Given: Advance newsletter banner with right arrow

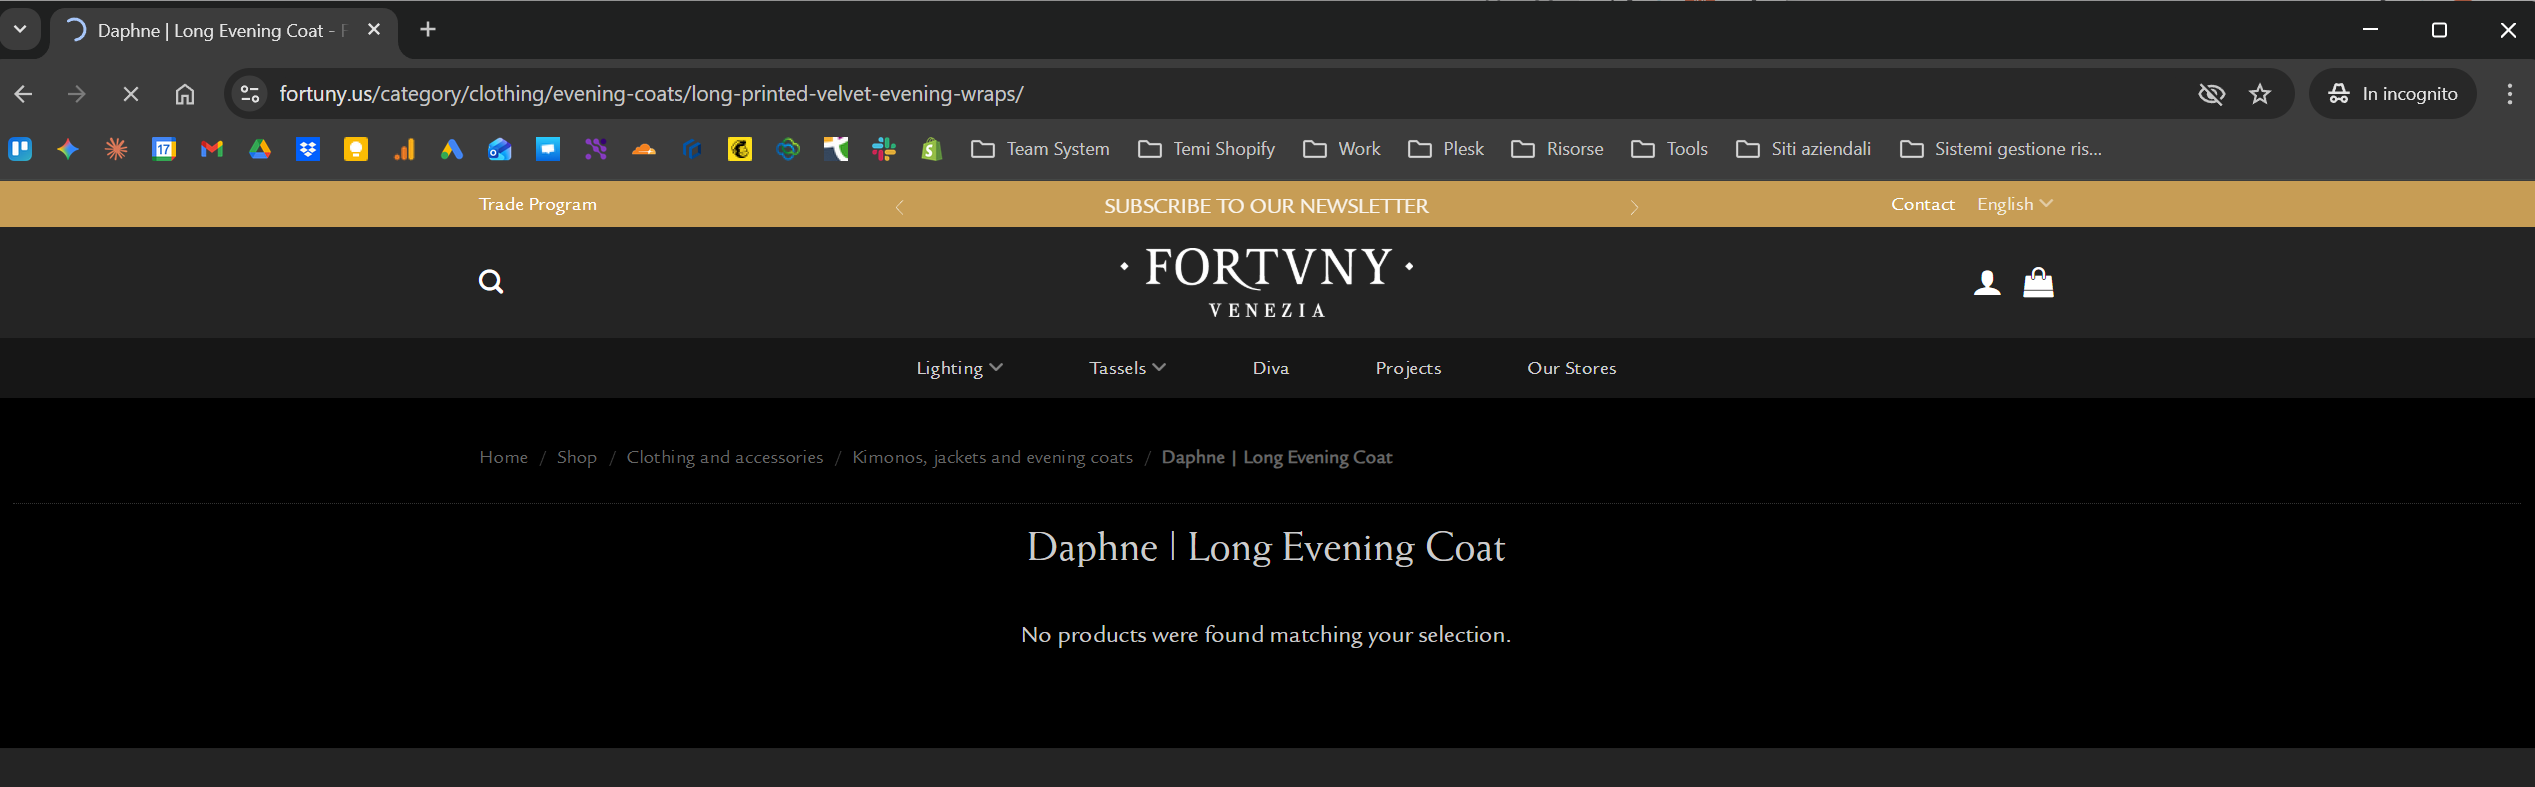Looking at the screenshot, I should click(1634, 207).
